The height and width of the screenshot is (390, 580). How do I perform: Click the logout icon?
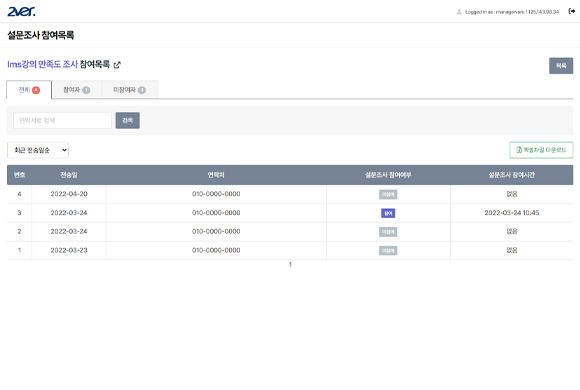click(571, 11)
